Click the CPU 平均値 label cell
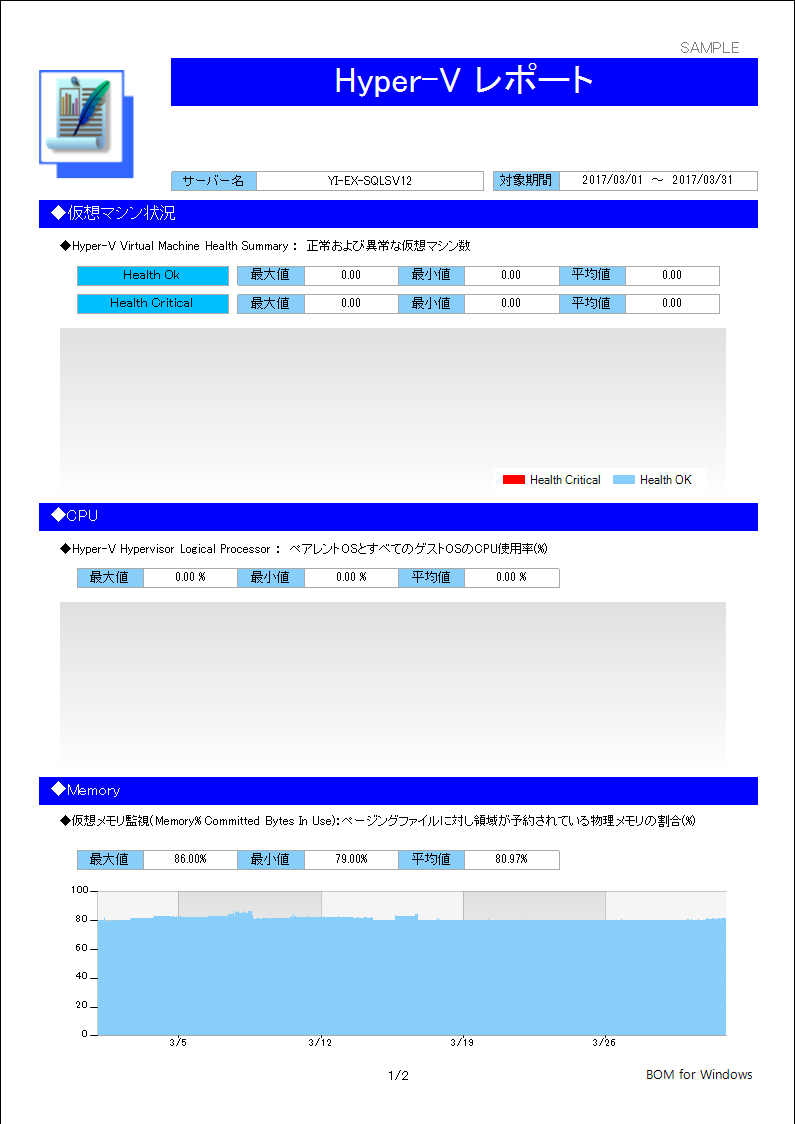 (431, 578)
